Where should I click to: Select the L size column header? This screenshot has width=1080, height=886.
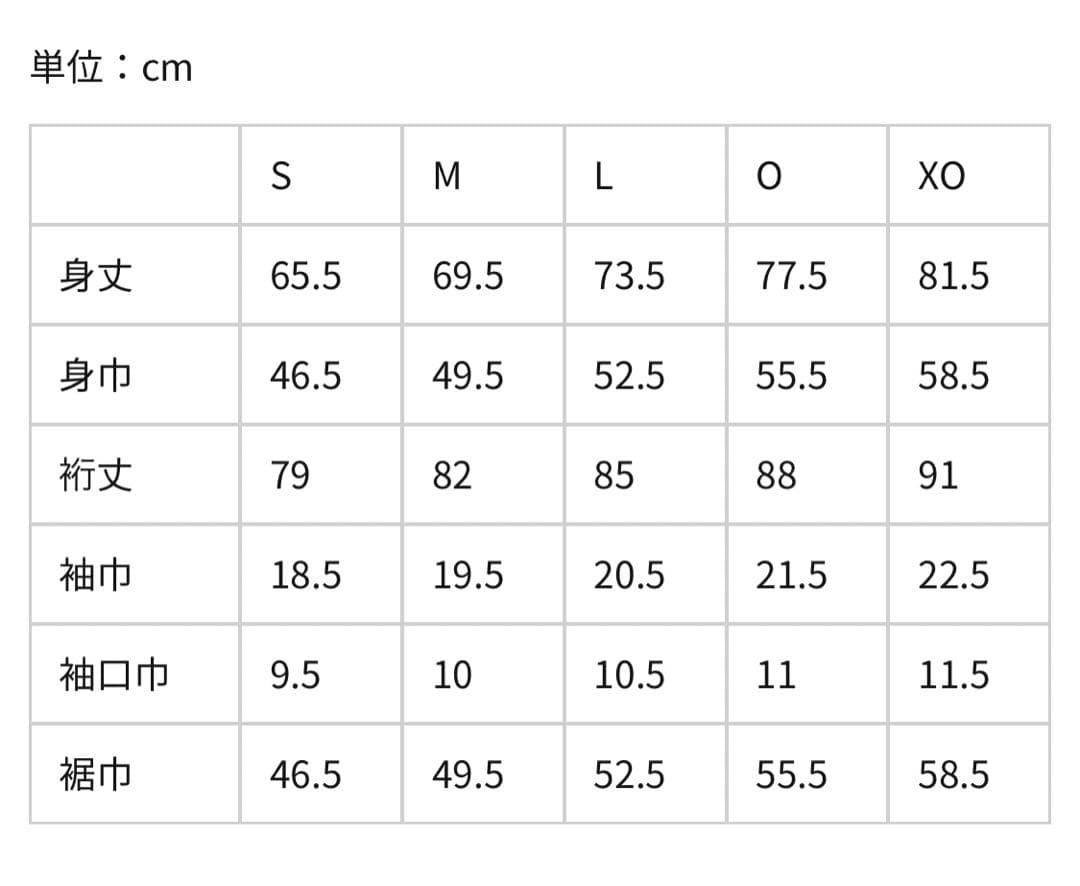603,176
